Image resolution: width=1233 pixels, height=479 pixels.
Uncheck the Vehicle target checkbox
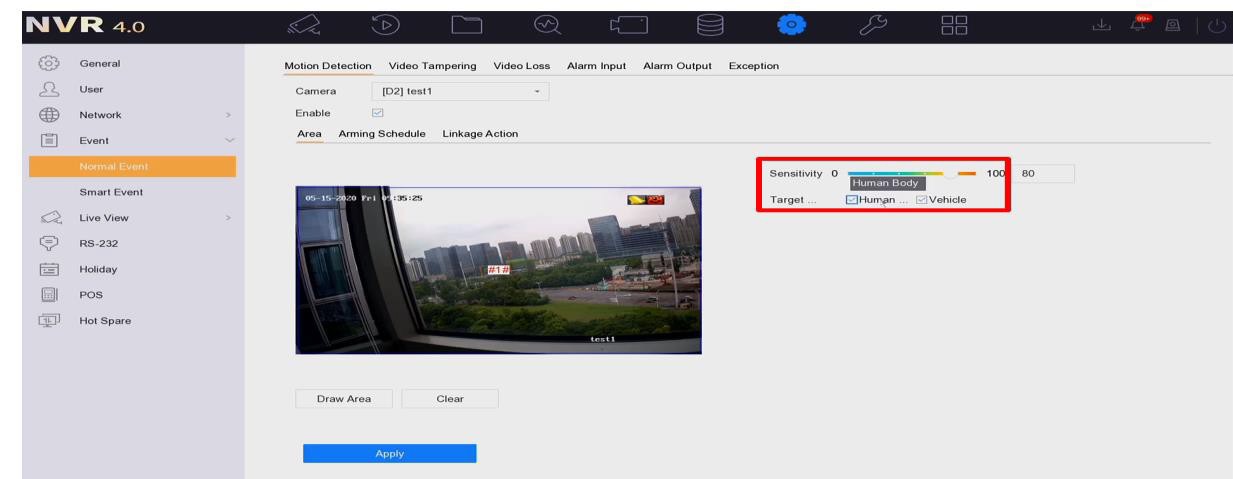[x=922, y=200]
